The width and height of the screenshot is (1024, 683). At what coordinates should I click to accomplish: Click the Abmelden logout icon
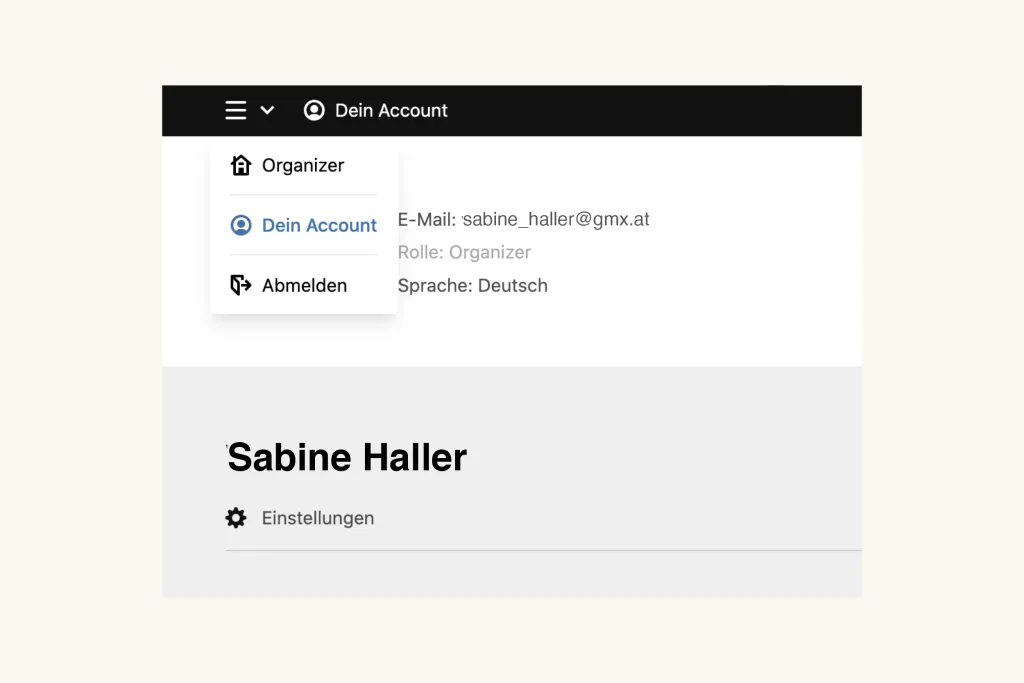[240, 285]
